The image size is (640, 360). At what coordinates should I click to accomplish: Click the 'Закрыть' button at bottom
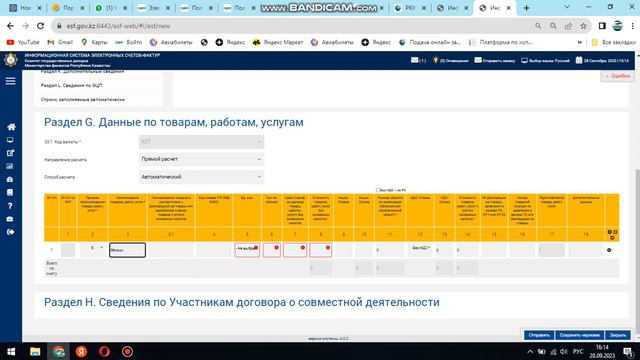(618, 335)
